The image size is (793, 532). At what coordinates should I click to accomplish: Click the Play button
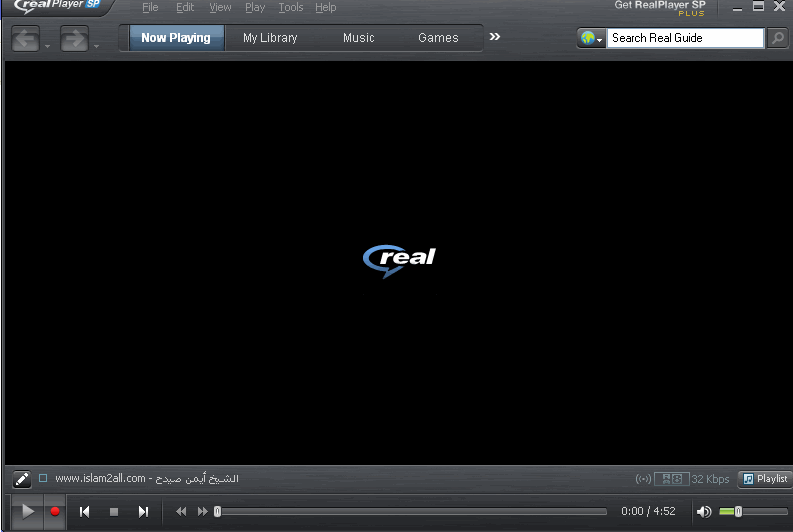(27, 512)
